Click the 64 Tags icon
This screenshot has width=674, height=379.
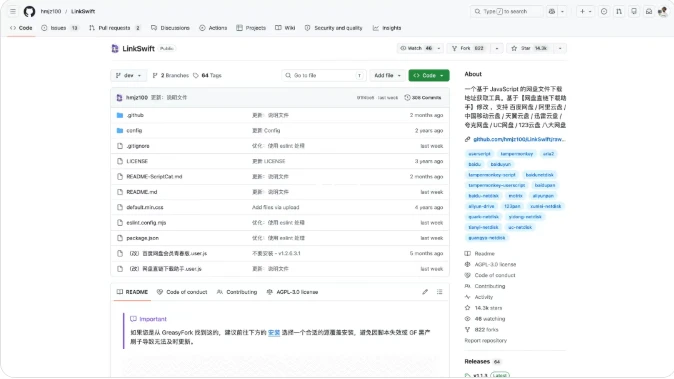pos(196,75)
